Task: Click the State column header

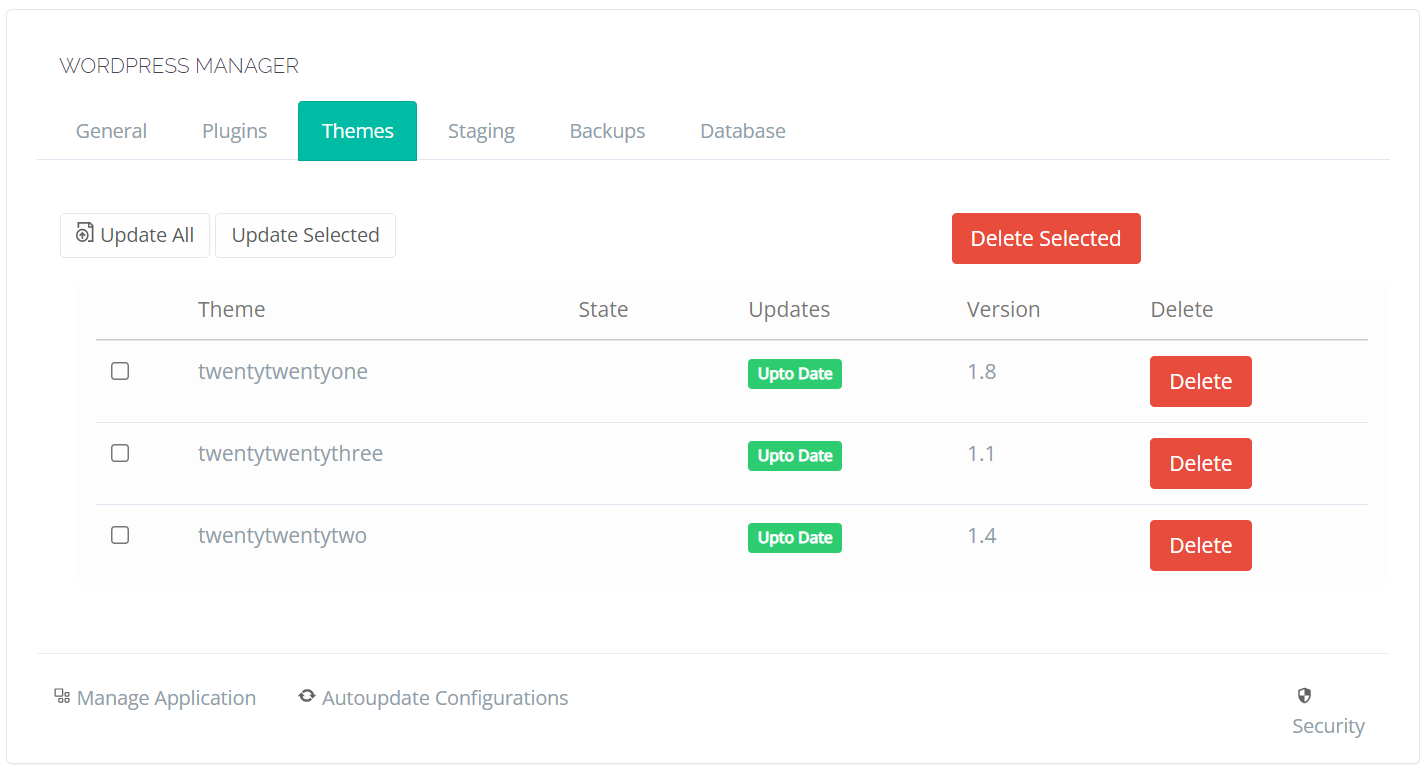Action: (603, 310)
